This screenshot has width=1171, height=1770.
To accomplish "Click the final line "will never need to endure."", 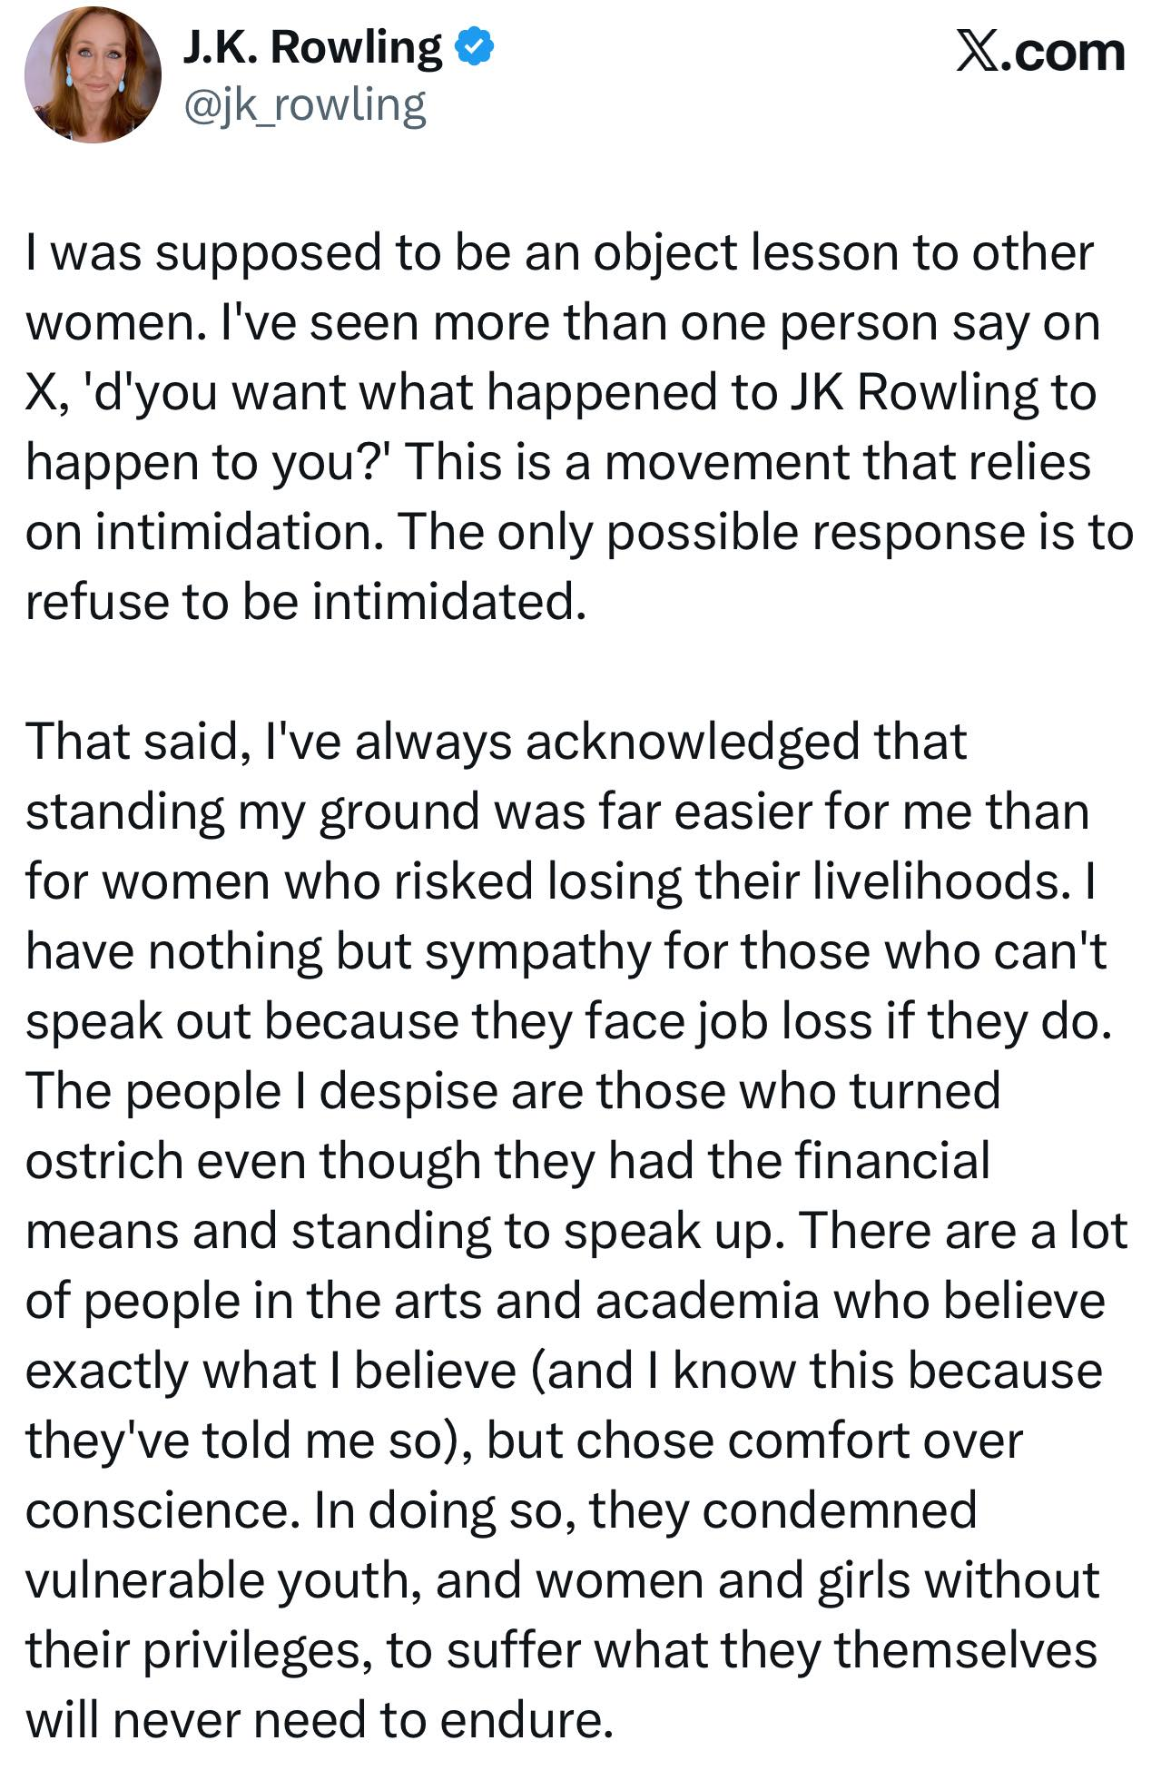I will coord(319,1720).
